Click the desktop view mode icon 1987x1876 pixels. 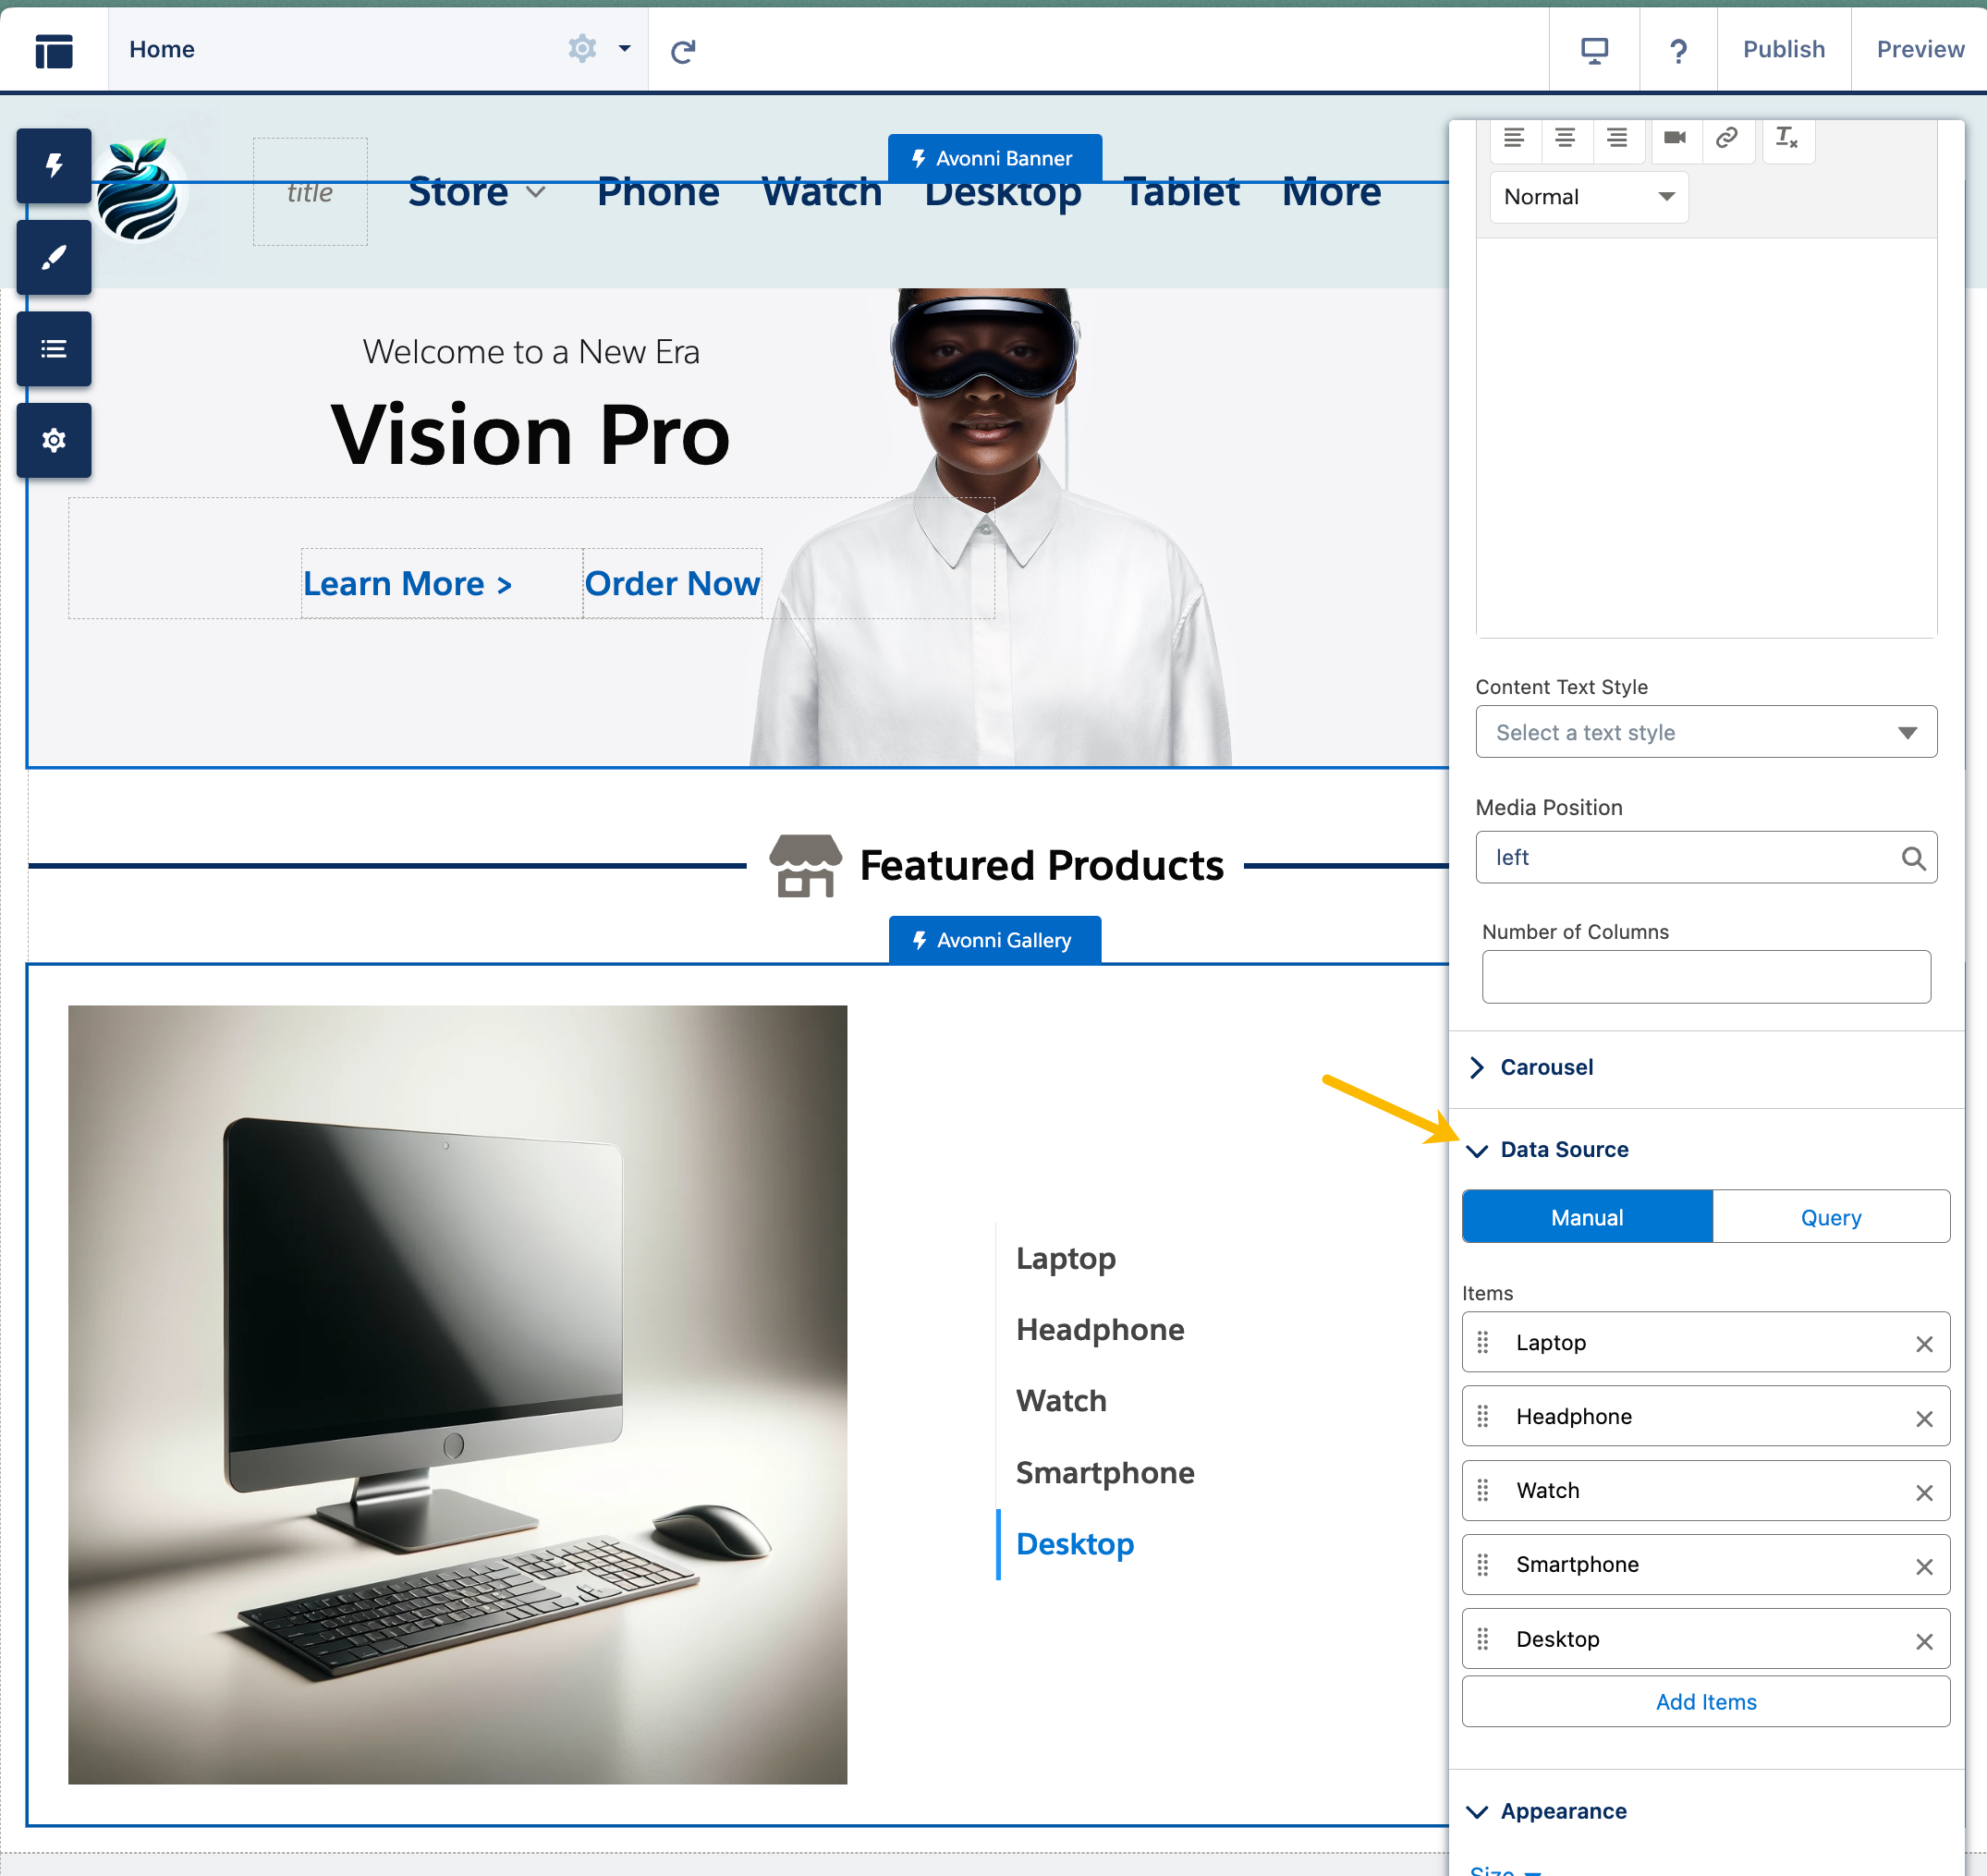point(1594,50)
